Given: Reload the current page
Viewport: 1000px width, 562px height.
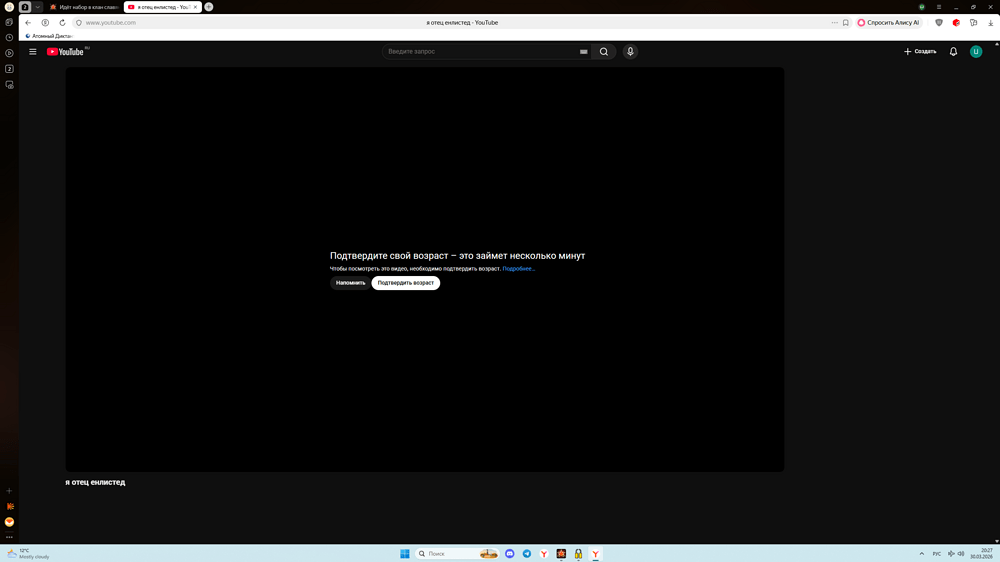Looking at the screenshot, I should click(x=62, y=22).
